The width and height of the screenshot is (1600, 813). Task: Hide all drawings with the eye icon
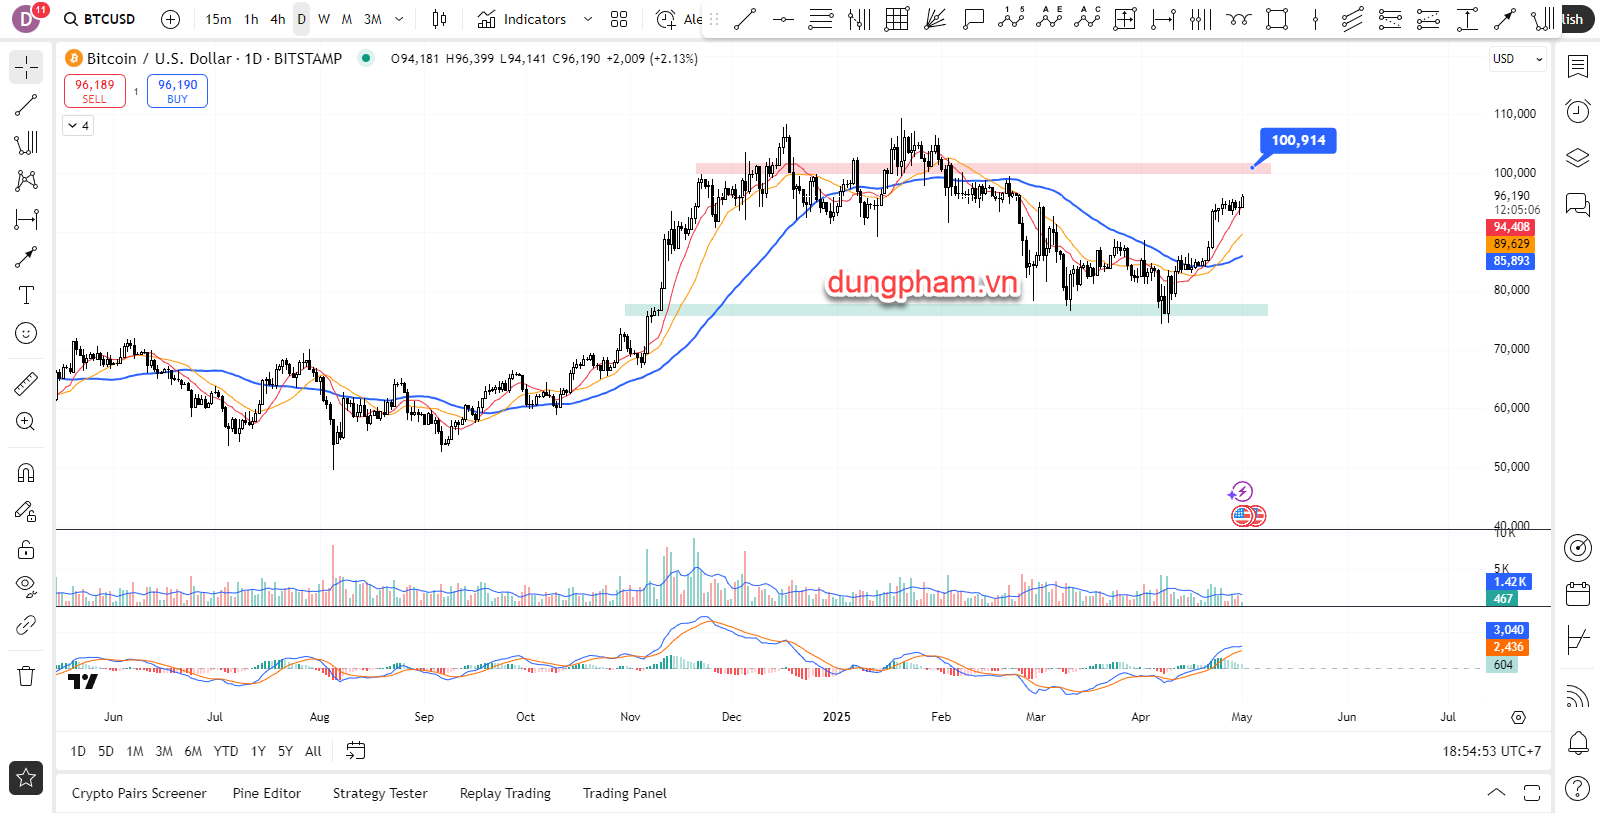[26, 586]
